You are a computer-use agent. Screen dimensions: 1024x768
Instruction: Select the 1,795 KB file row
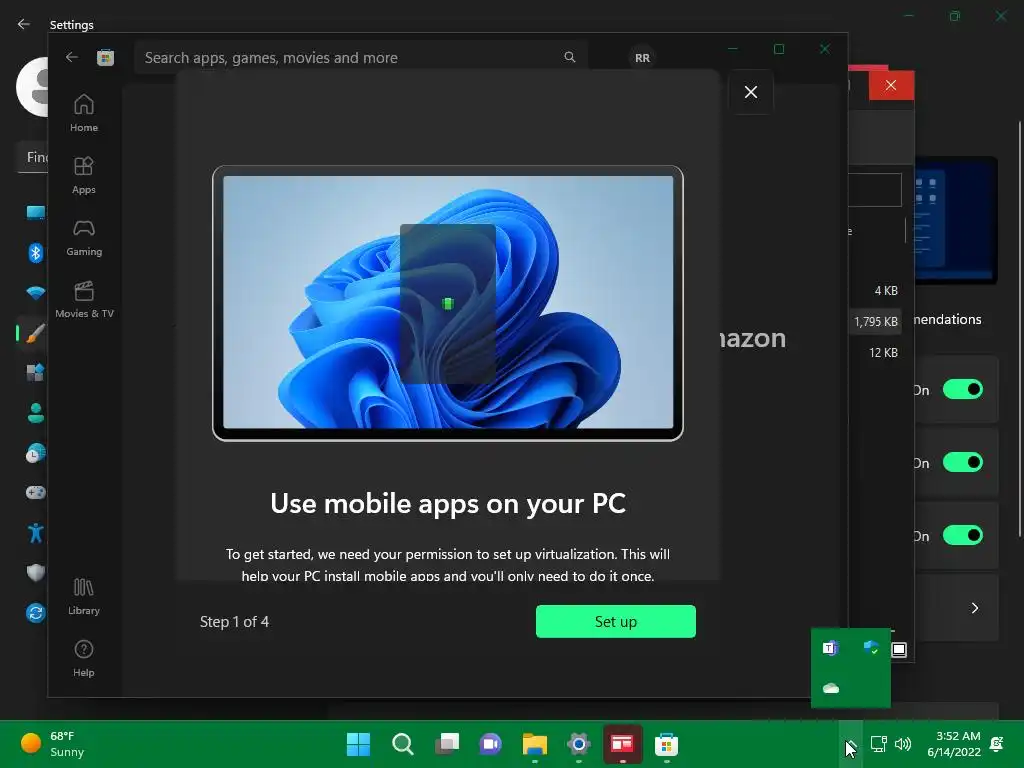tap(875, 321)
